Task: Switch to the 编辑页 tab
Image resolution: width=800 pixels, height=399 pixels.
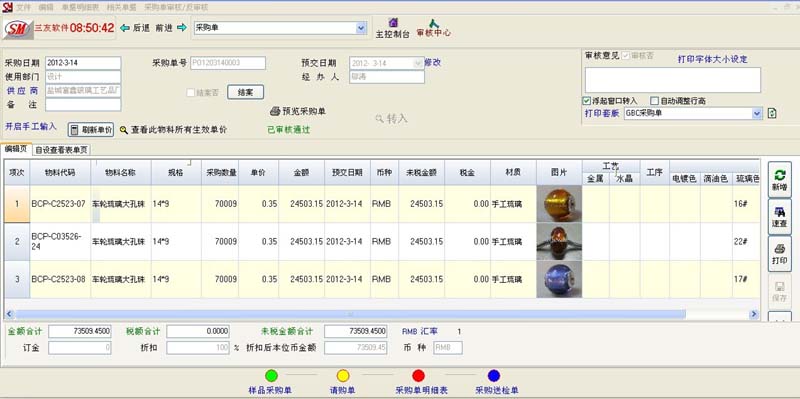Action: [x=16, y=149]
